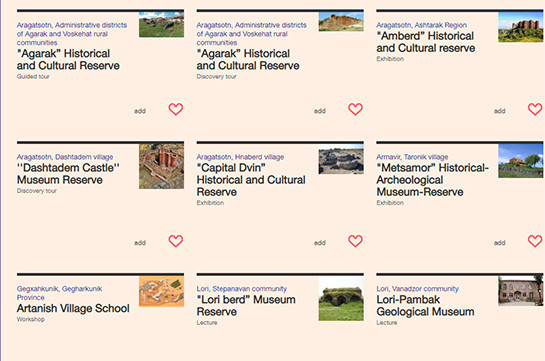
Task: Click Capital Dvin ruins thumbnail
Action: (x=341, y=159)
